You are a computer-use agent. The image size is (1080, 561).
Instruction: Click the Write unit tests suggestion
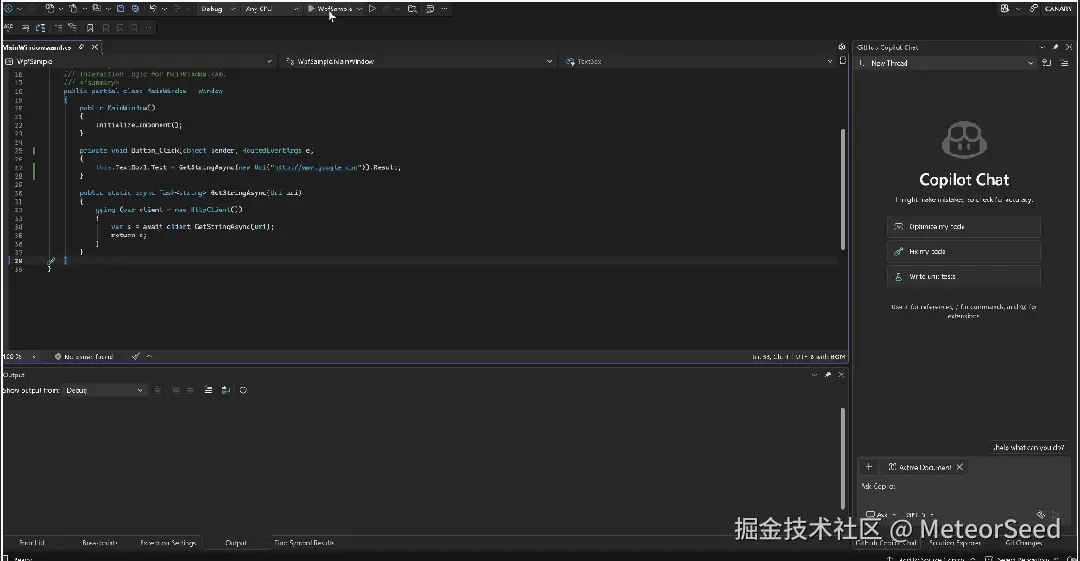[964, 276]
